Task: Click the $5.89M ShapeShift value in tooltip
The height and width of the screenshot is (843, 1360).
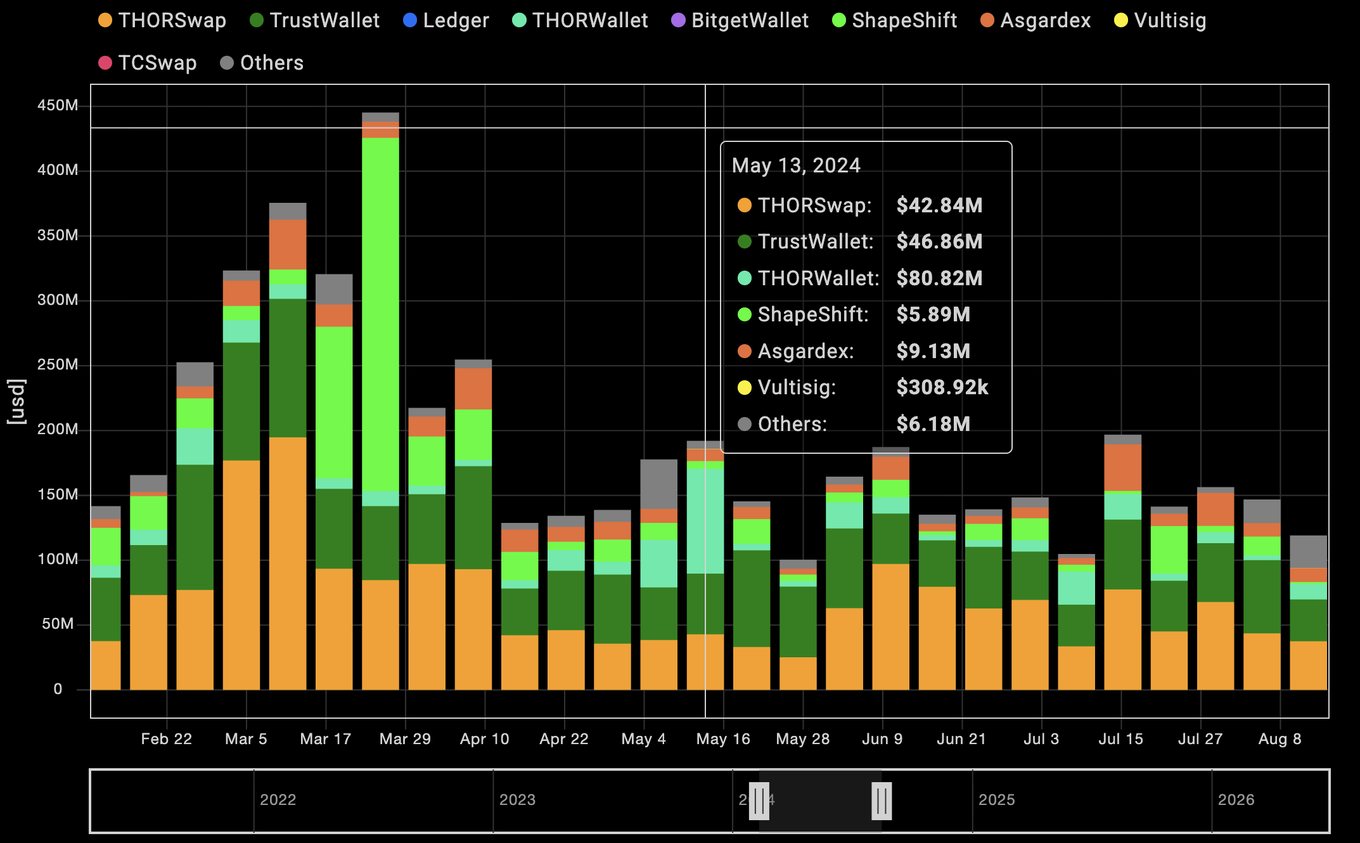Action: pyautogui.click(x=933, y=315)
